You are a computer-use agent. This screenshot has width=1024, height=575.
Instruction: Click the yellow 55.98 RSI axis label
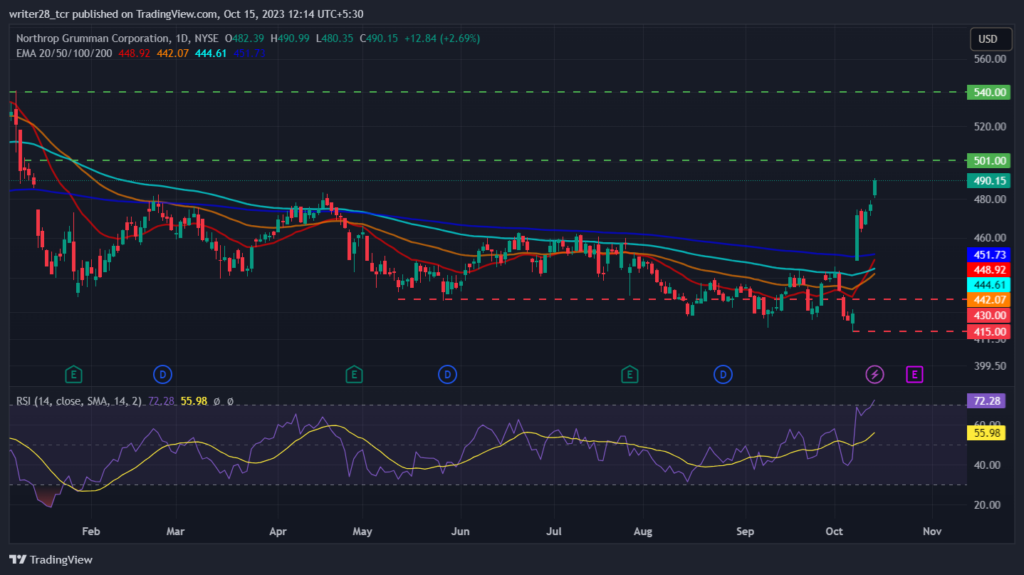pos(987,433)
